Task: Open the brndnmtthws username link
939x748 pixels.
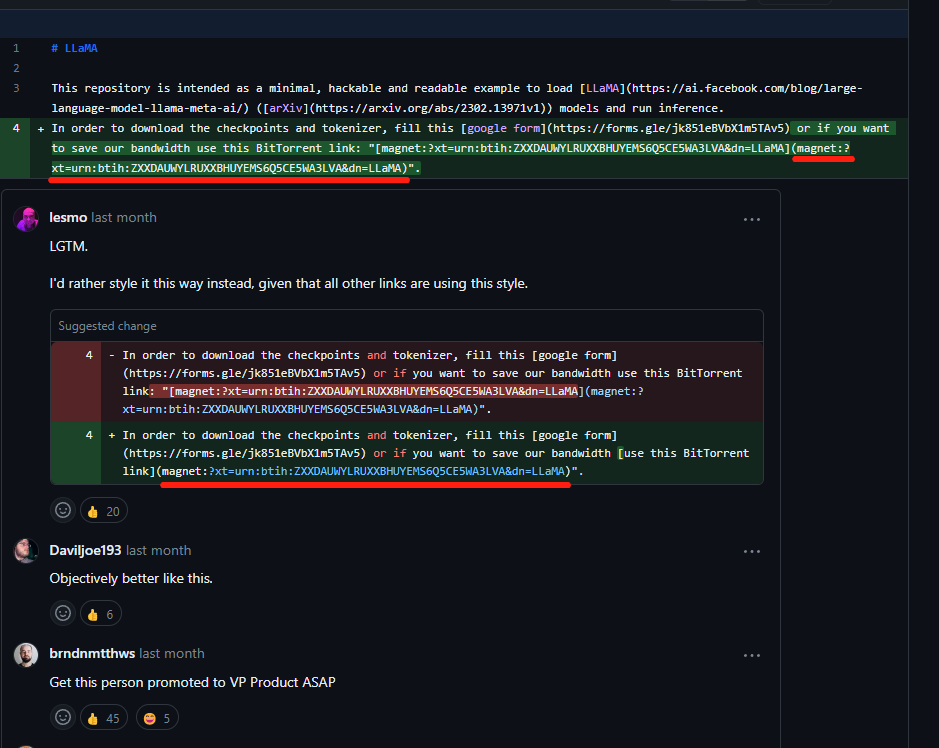Action: coord(92,653)
